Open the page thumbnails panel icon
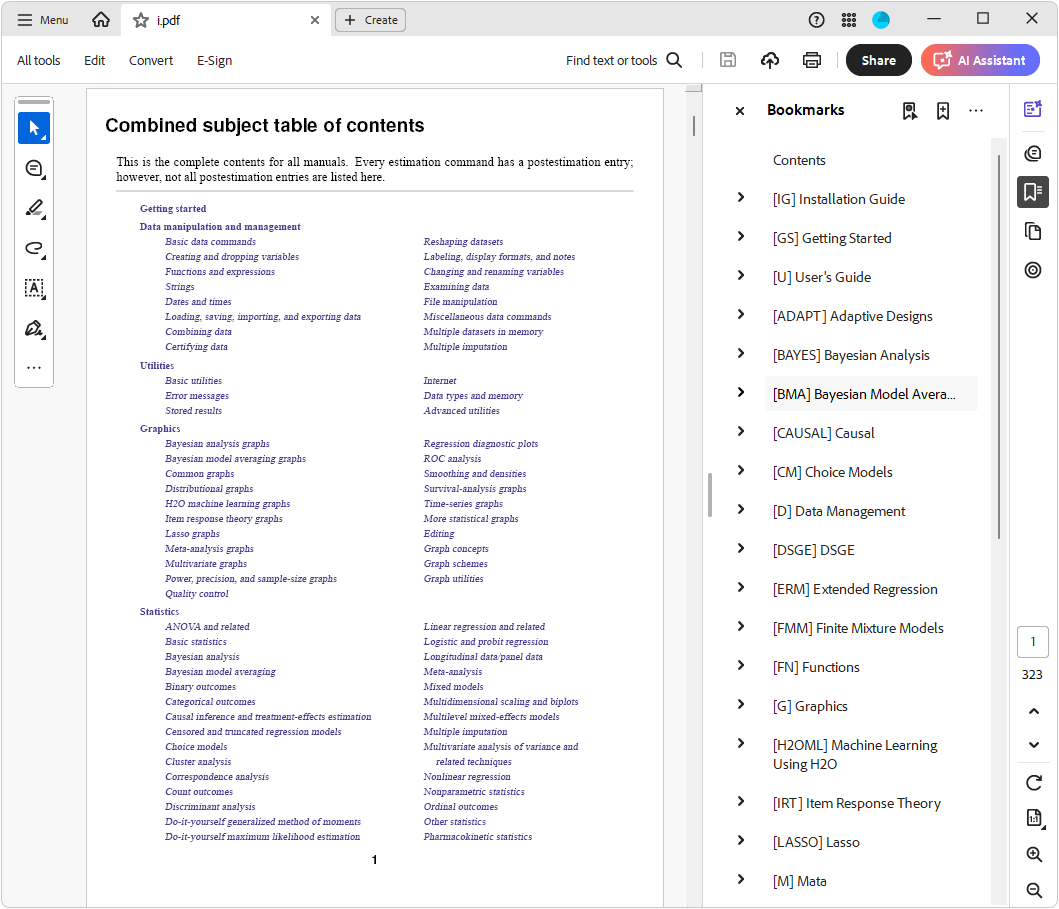Screen dimensions: 1059x909 [1033, 231]
